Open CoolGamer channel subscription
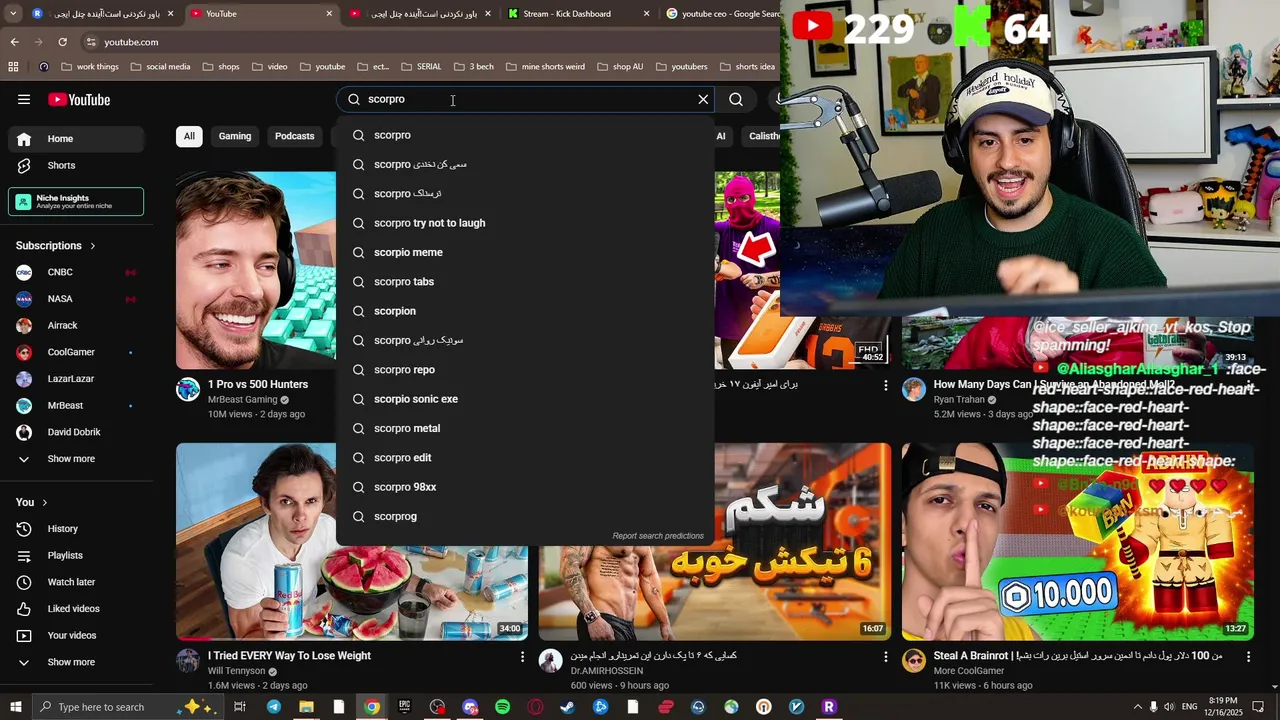Viewport: 1280px width, 720px height. 76,352
